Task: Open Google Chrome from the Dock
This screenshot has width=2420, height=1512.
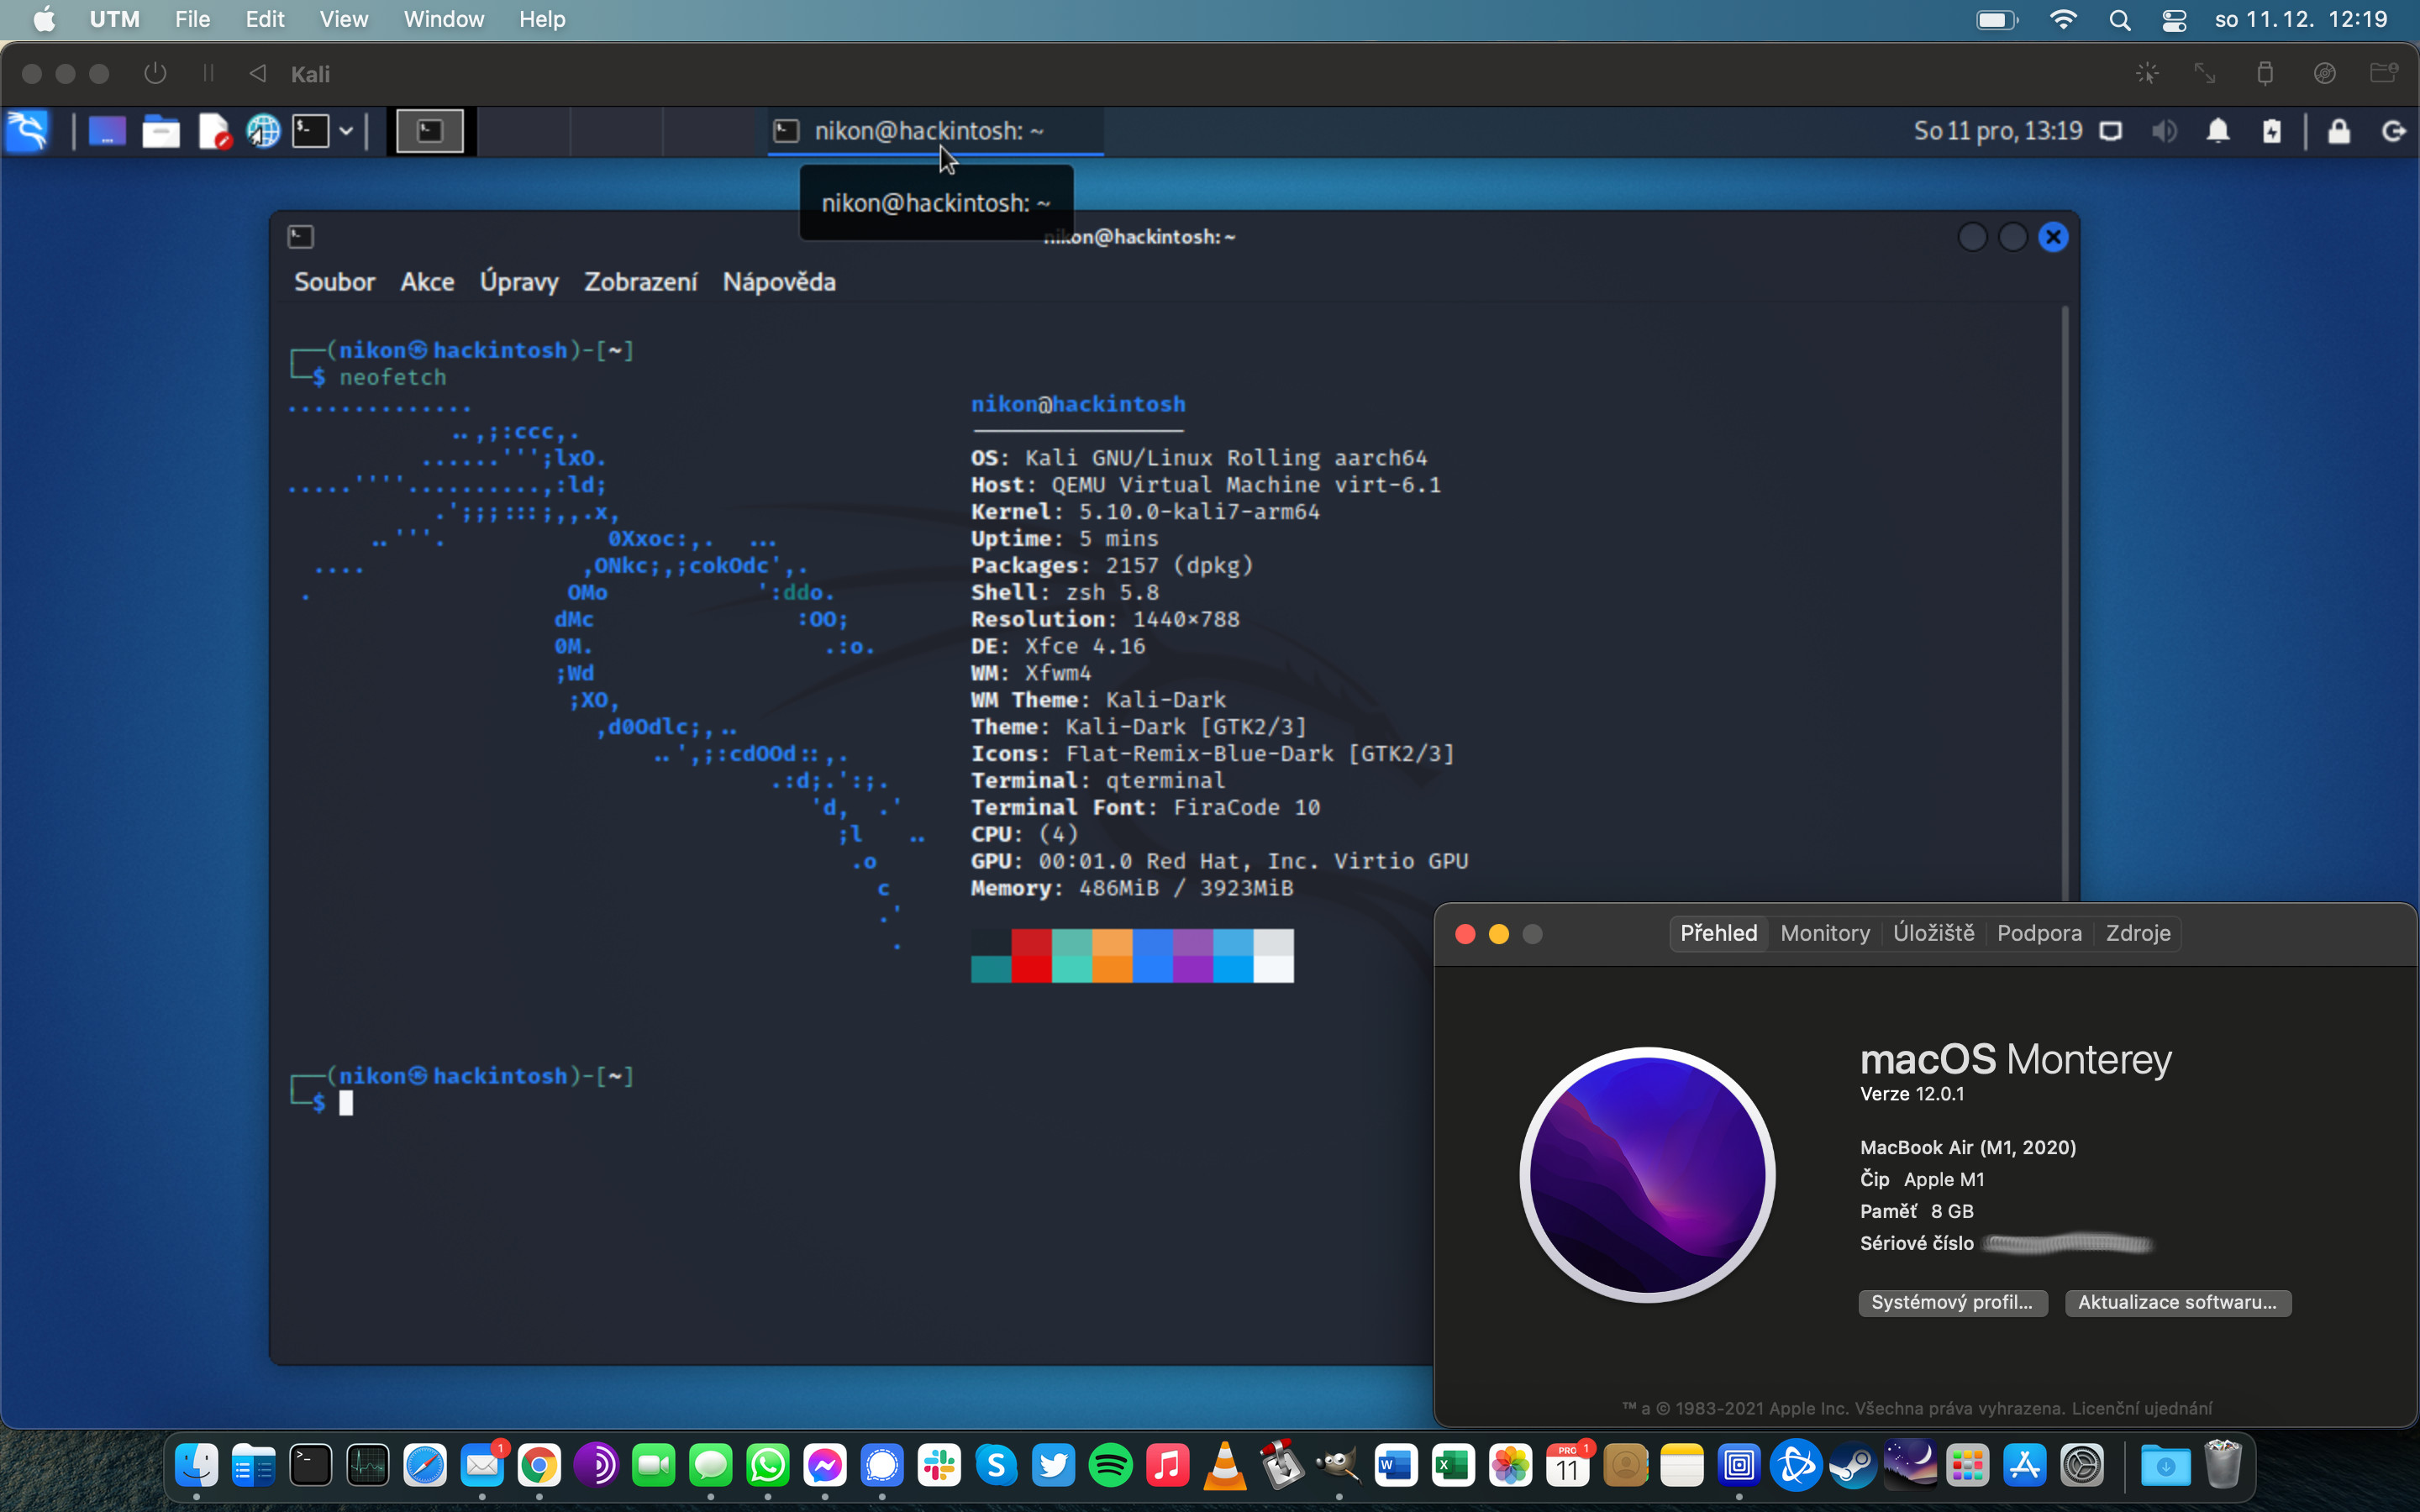Action: (539, 1466)
